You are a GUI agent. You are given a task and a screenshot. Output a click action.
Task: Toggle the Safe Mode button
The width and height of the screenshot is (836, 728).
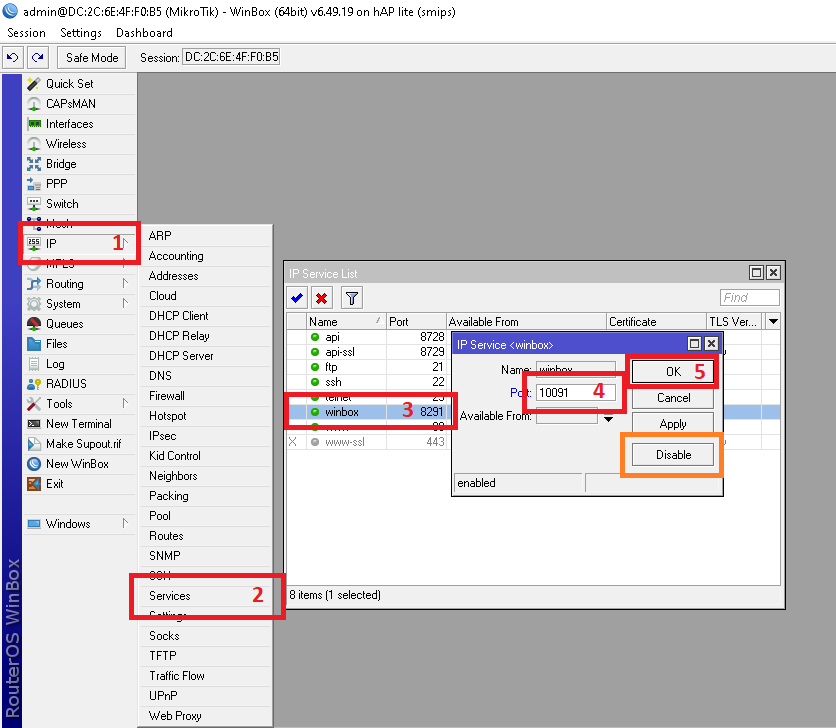(92, 58)
